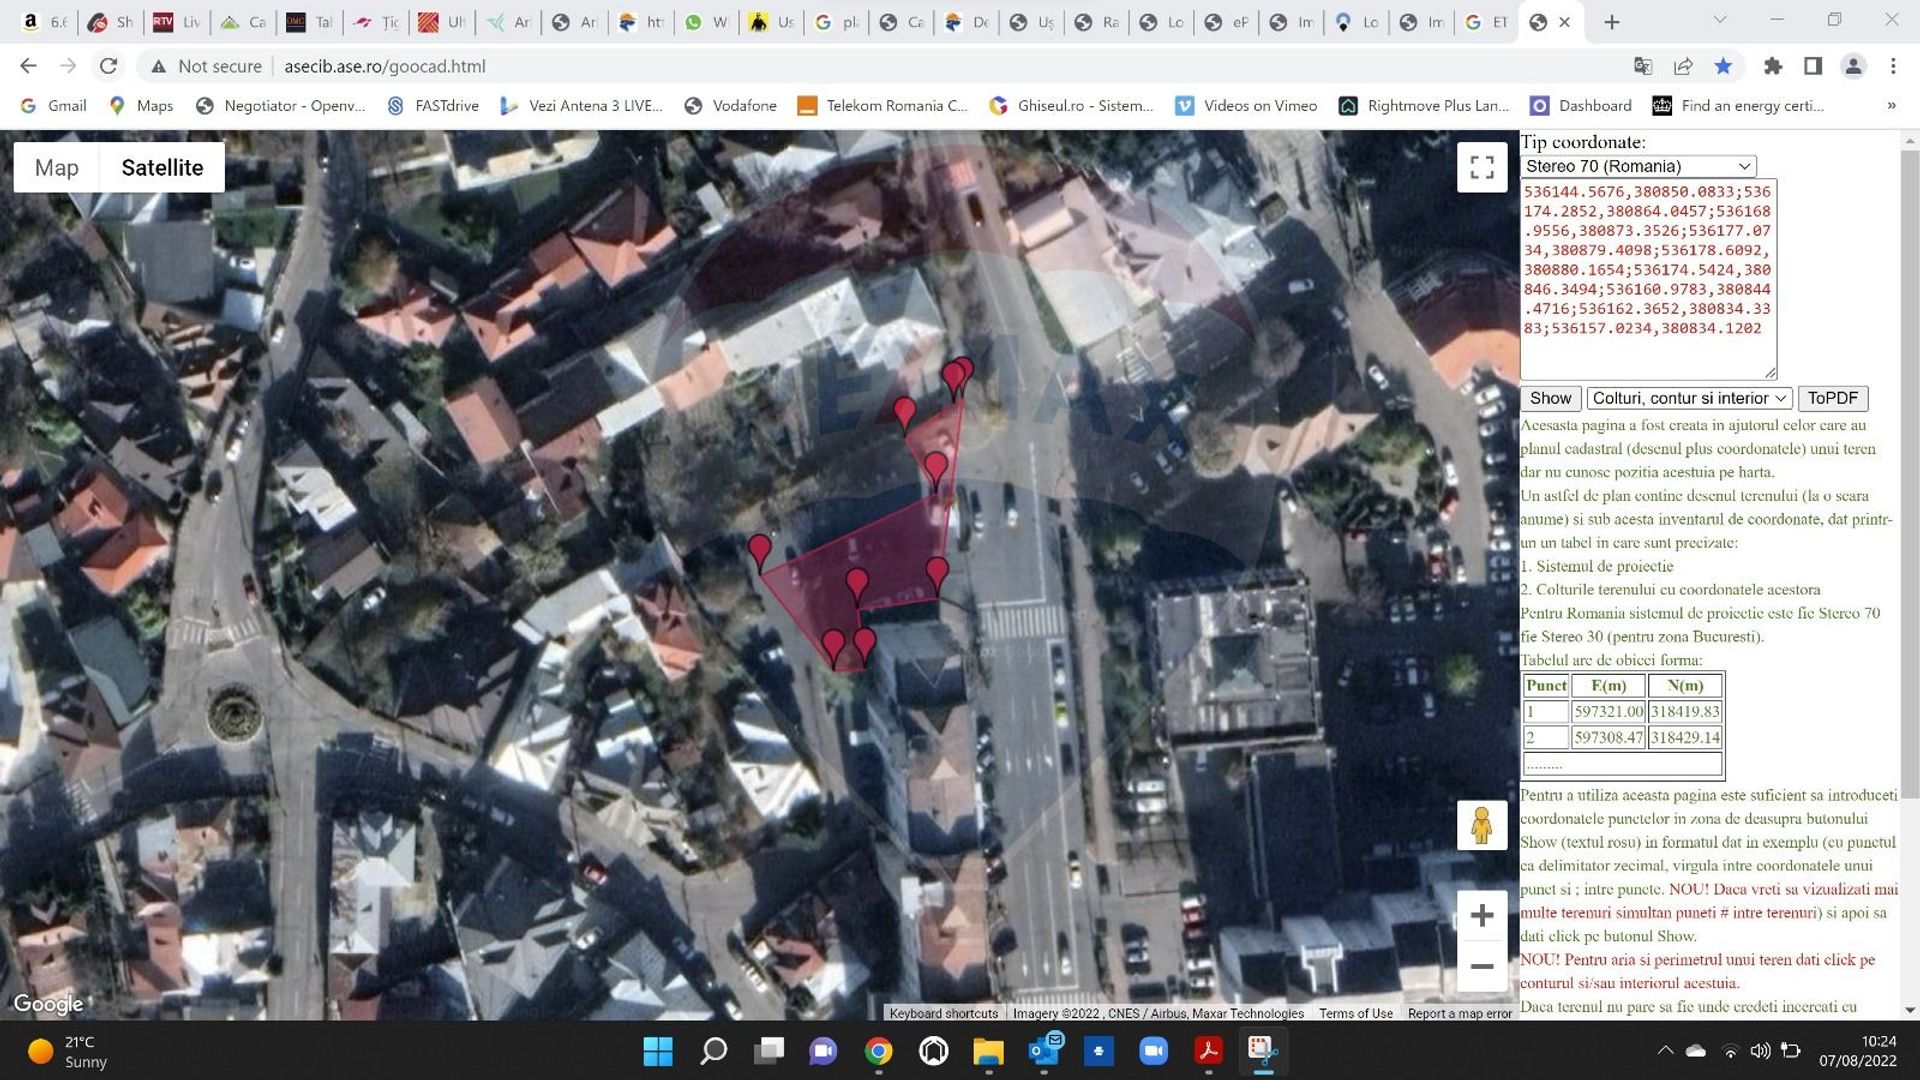Open browser side panel toggle
1920x1080 pixels.
tap(1812, 66)
